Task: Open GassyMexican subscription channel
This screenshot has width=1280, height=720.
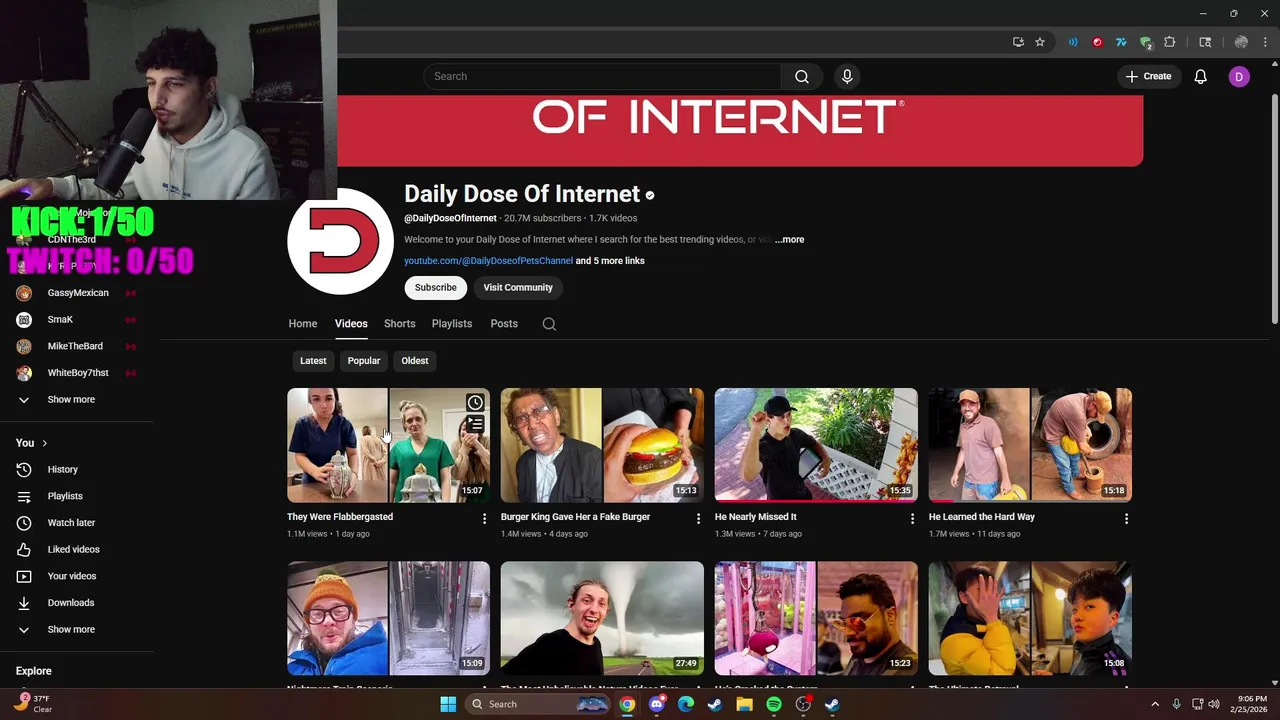Action: tap(77, 293)
